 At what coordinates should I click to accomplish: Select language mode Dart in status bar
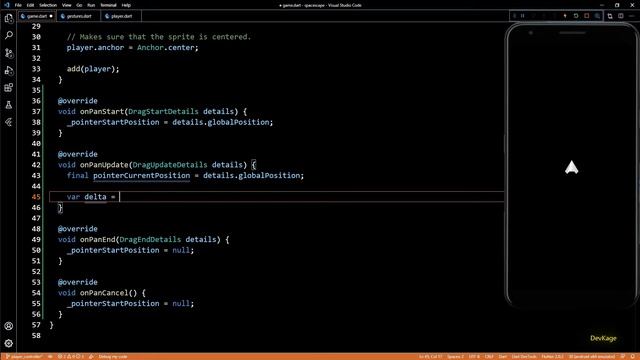click(x=503, y=356)
